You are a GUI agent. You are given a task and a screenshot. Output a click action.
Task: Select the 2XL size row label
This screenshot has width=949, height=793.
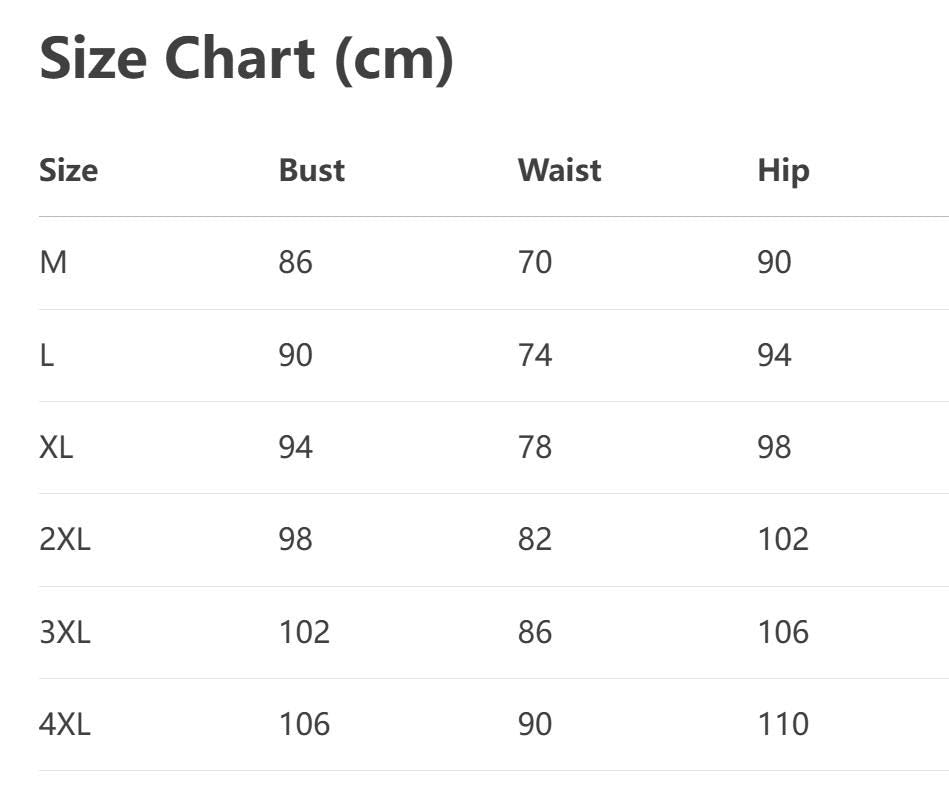click(65, 539)
